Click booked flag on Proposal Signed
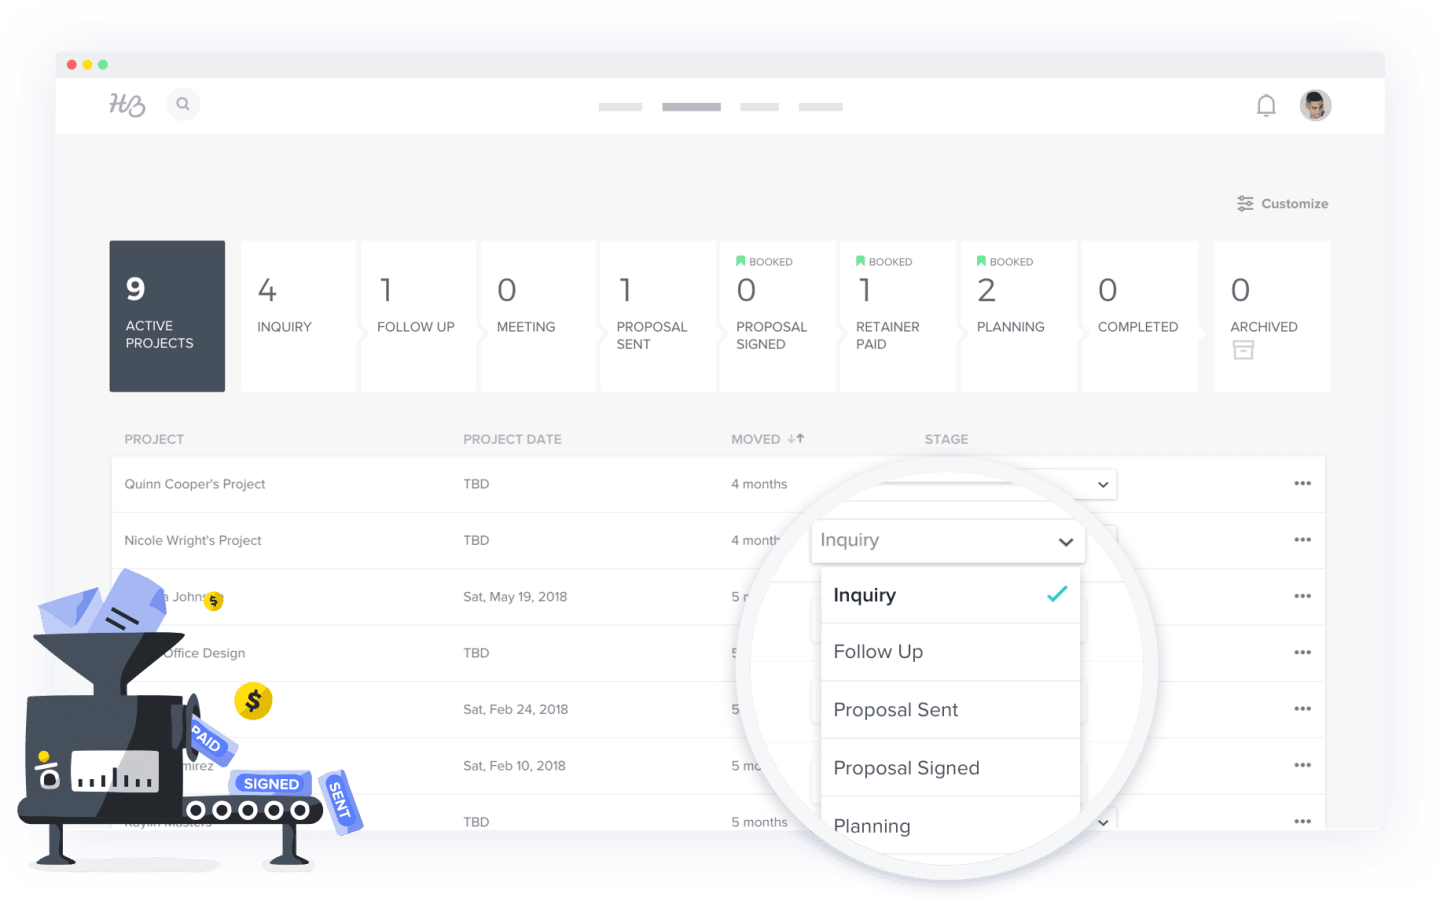The width and height of the screenshot is (1440, 901). [741, 261]
